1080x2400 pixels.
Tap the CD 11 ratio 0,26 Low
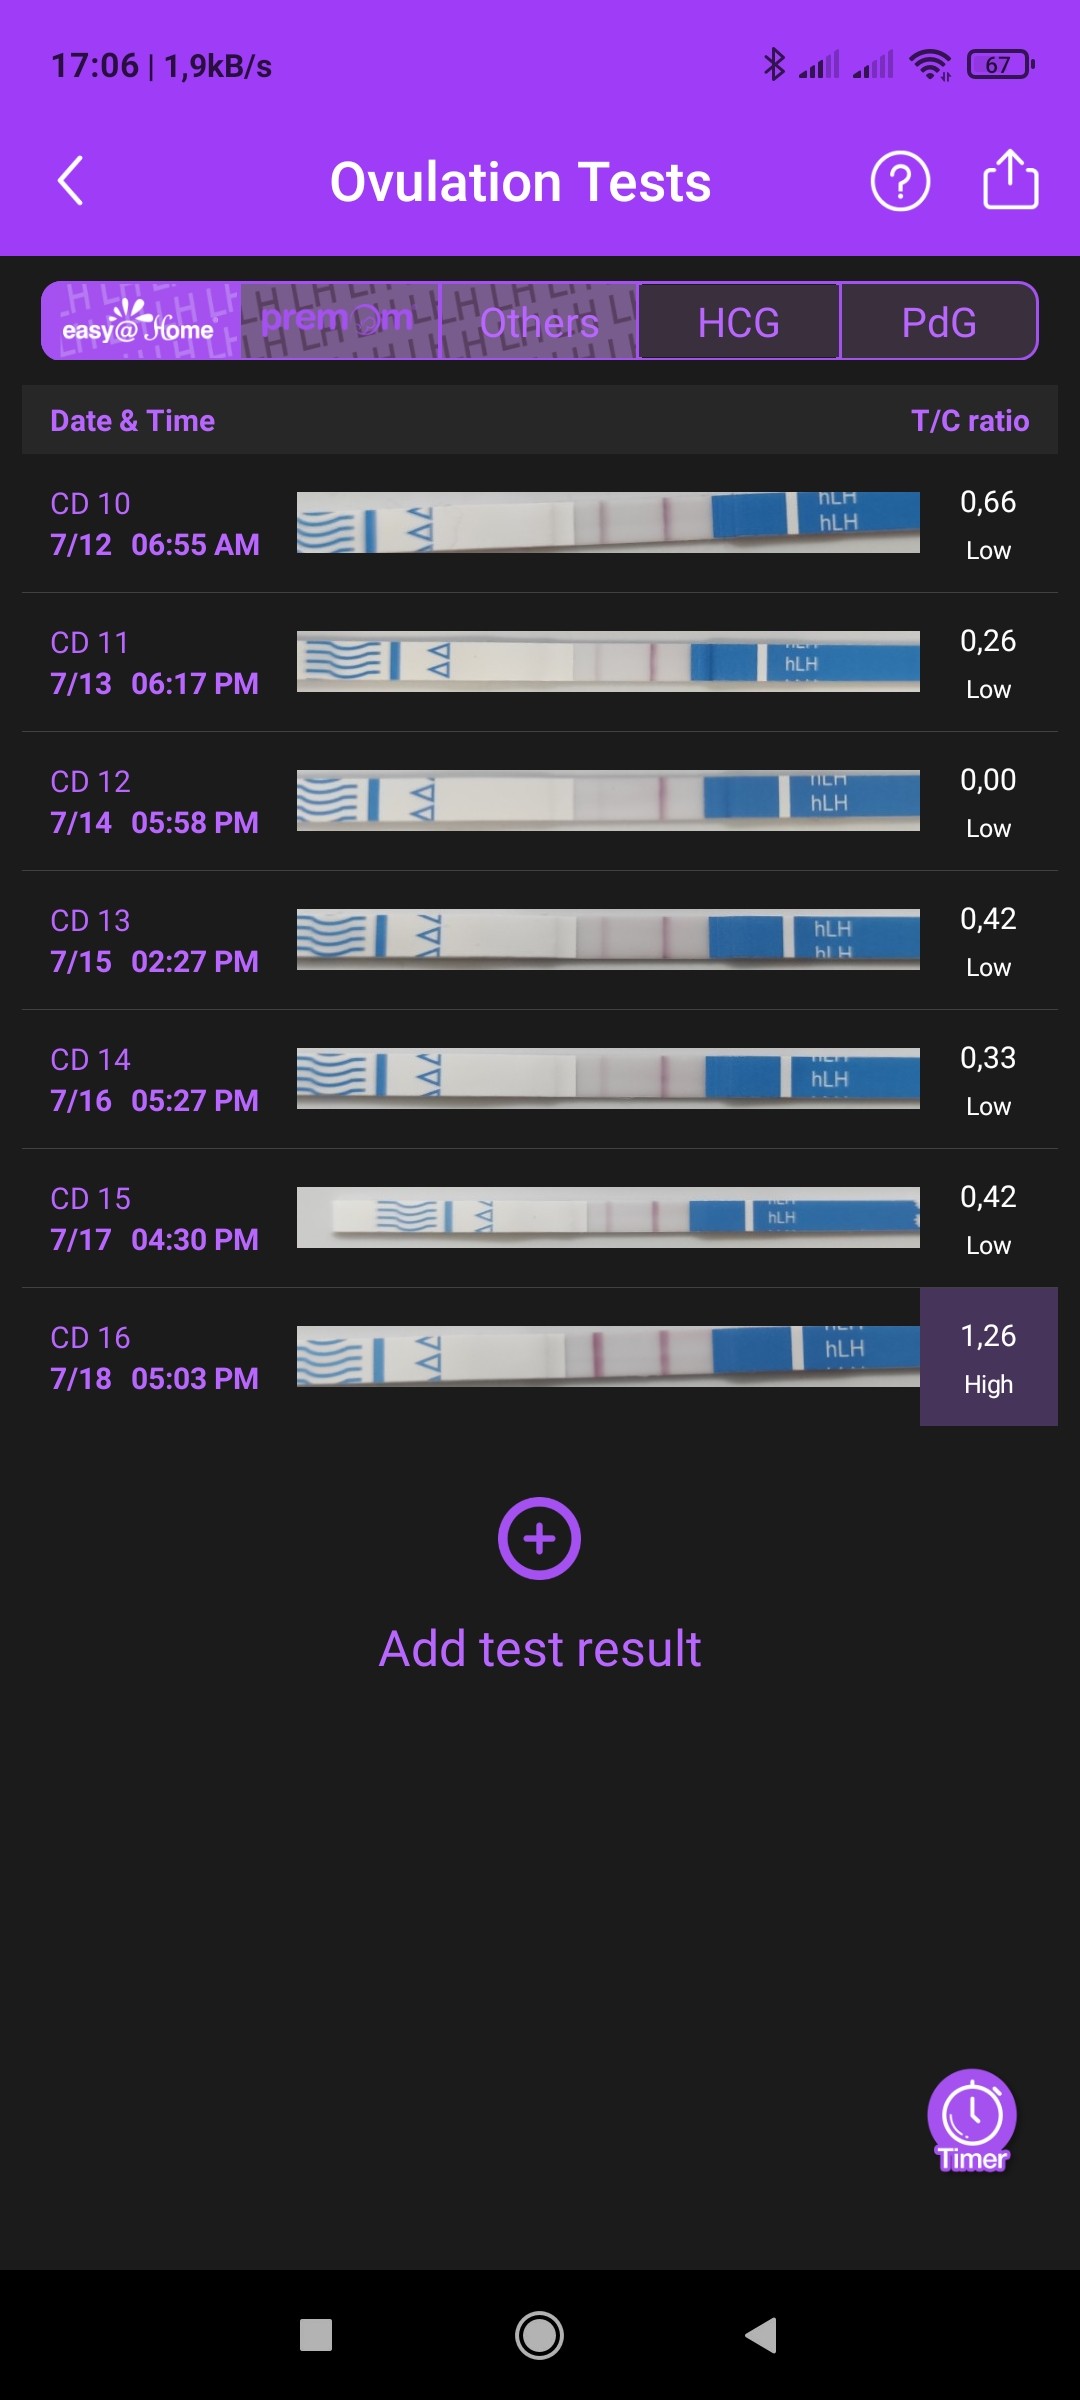point(988,662)
